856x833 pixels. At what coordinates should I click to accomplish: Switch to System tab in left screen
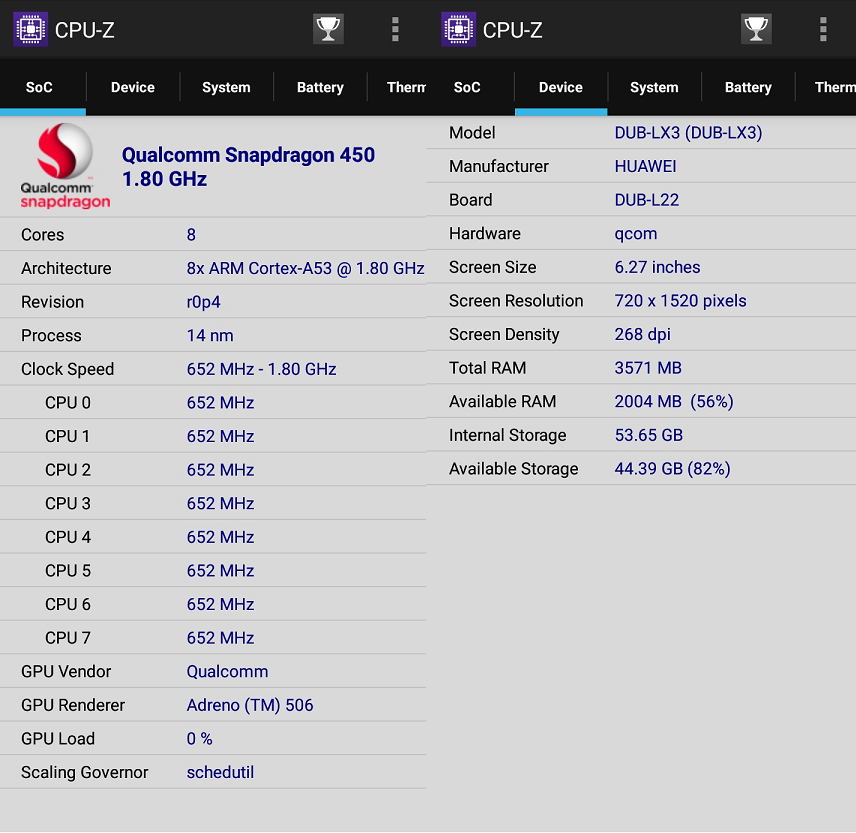tap(226, 87)
